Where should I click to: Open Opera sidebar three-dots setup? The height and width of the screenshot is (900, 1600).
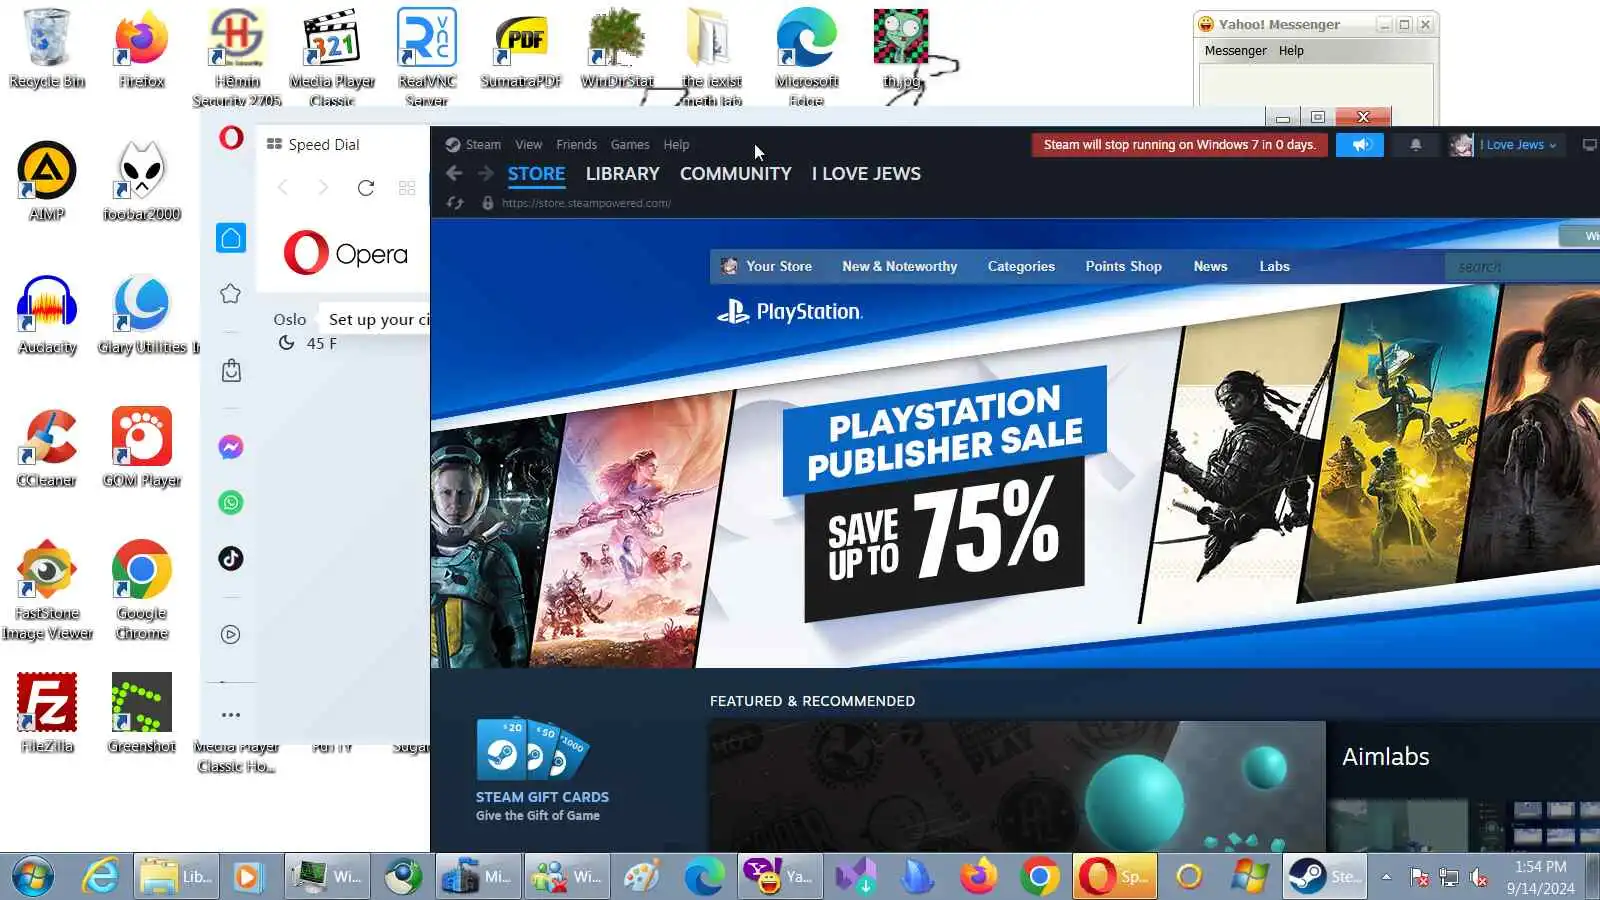231,715
